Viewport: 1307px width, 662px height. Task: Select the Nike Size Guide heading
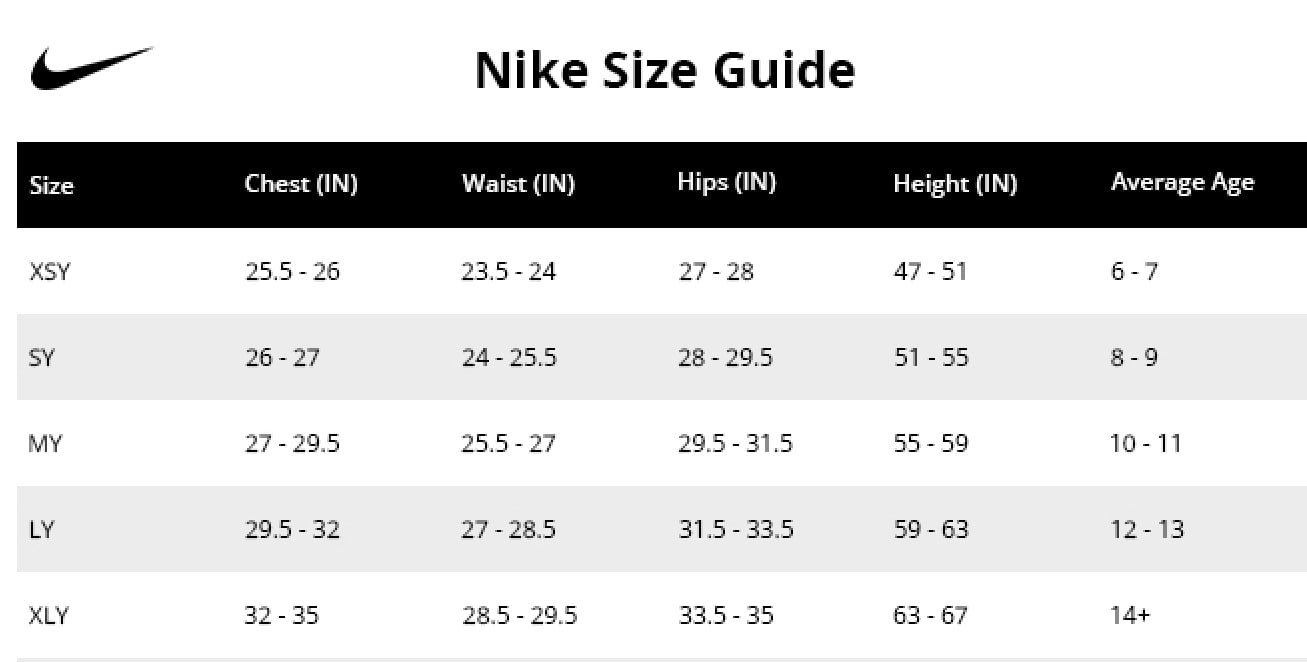[665, 70]
